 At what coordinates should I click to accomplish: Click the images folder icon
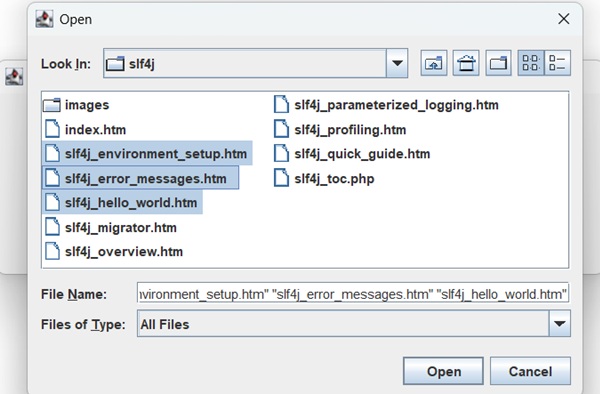click(x=52, y=105)
